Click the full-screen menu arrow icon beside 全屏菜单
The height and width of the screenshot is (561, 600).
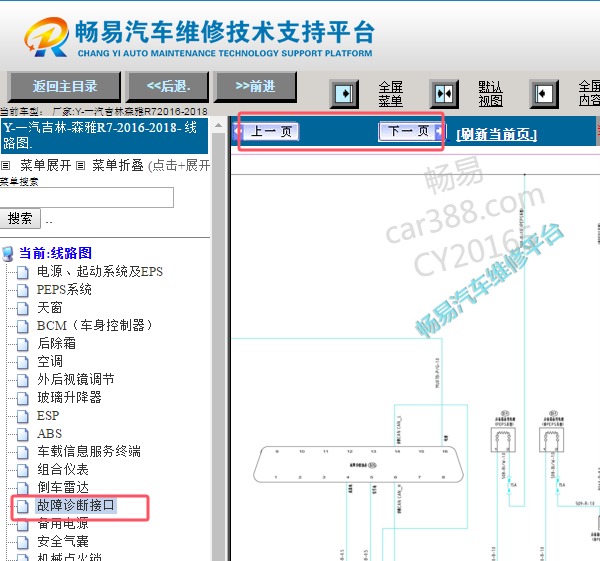coord(344,94)
